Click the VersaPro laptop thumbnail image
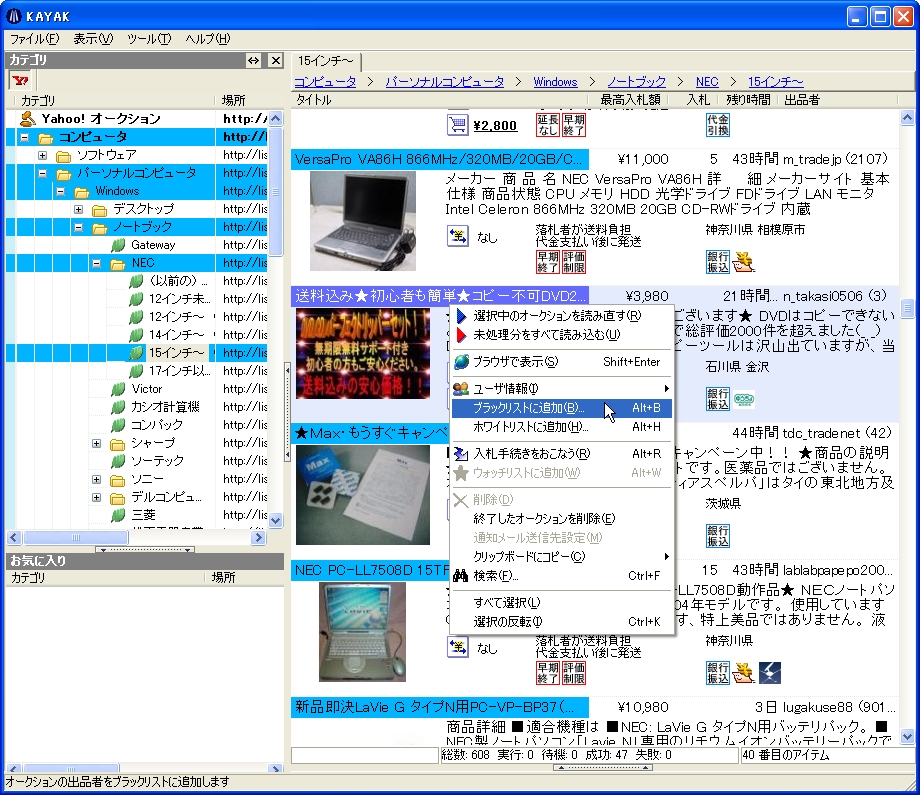The height and width of the screenshot is (795, 920). [363, 221]
